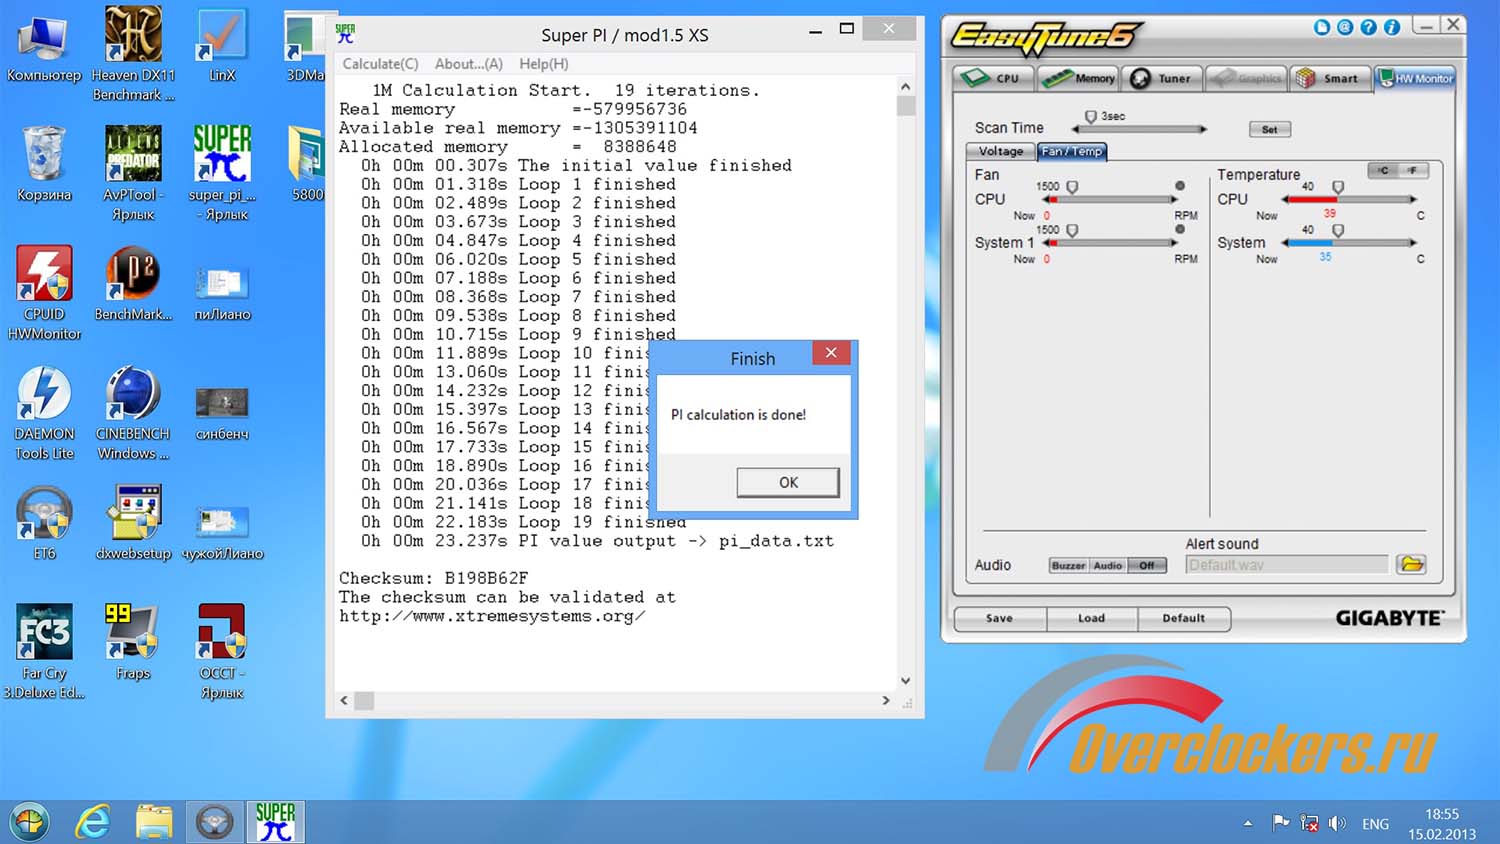Toggle the System 1 fan alert indicator
The width and height of the screenshot is (1500, 844).
coord(1180,229)
